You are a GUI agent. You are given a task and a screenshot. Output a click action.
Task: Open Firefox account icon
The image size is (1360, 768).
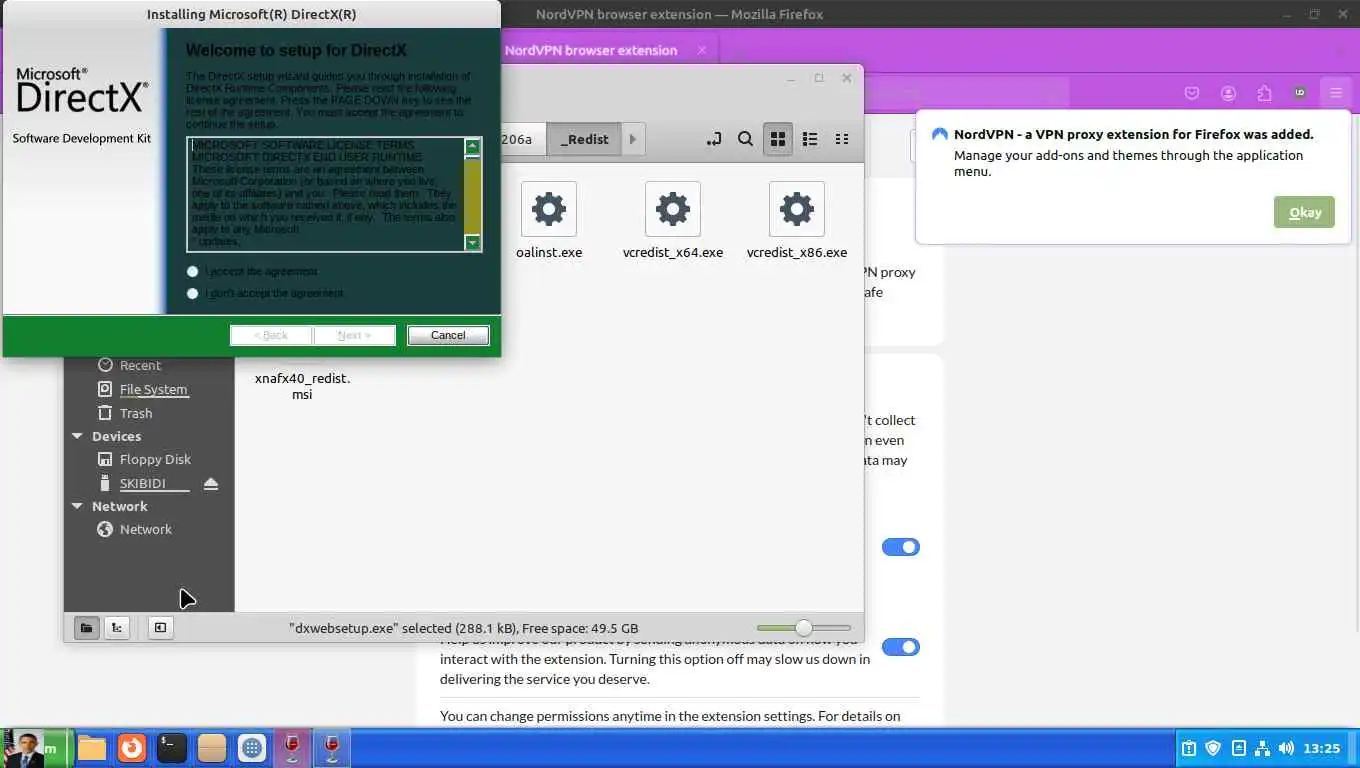pos(1228,93)
